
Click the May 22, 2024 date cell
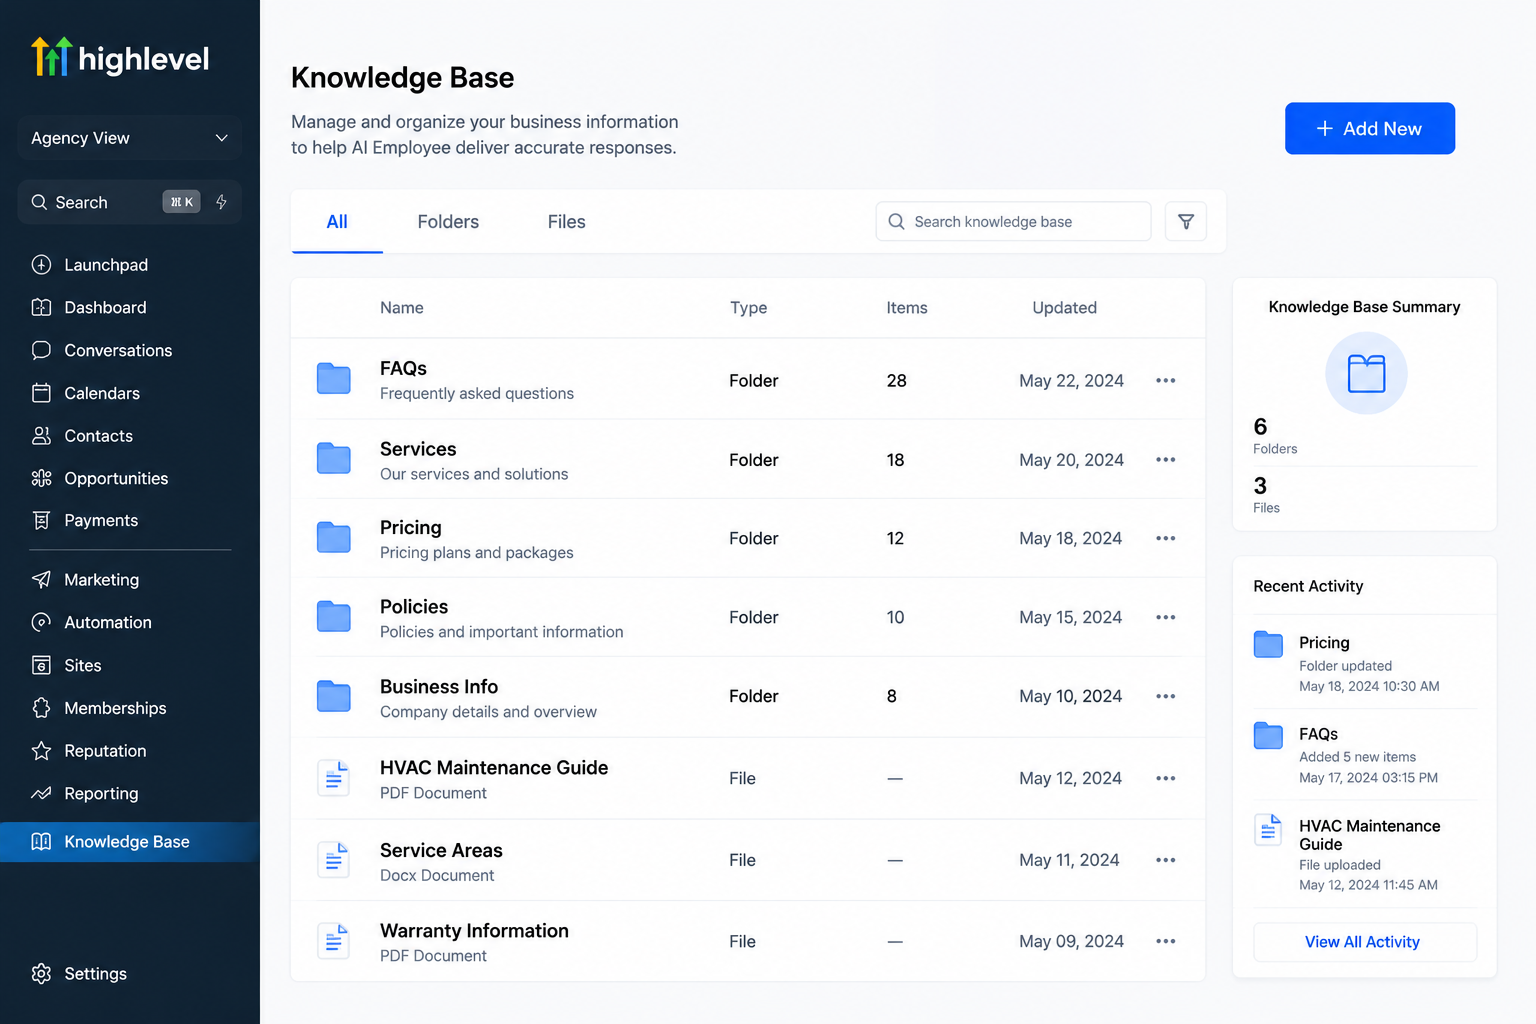coord(1071,380)
